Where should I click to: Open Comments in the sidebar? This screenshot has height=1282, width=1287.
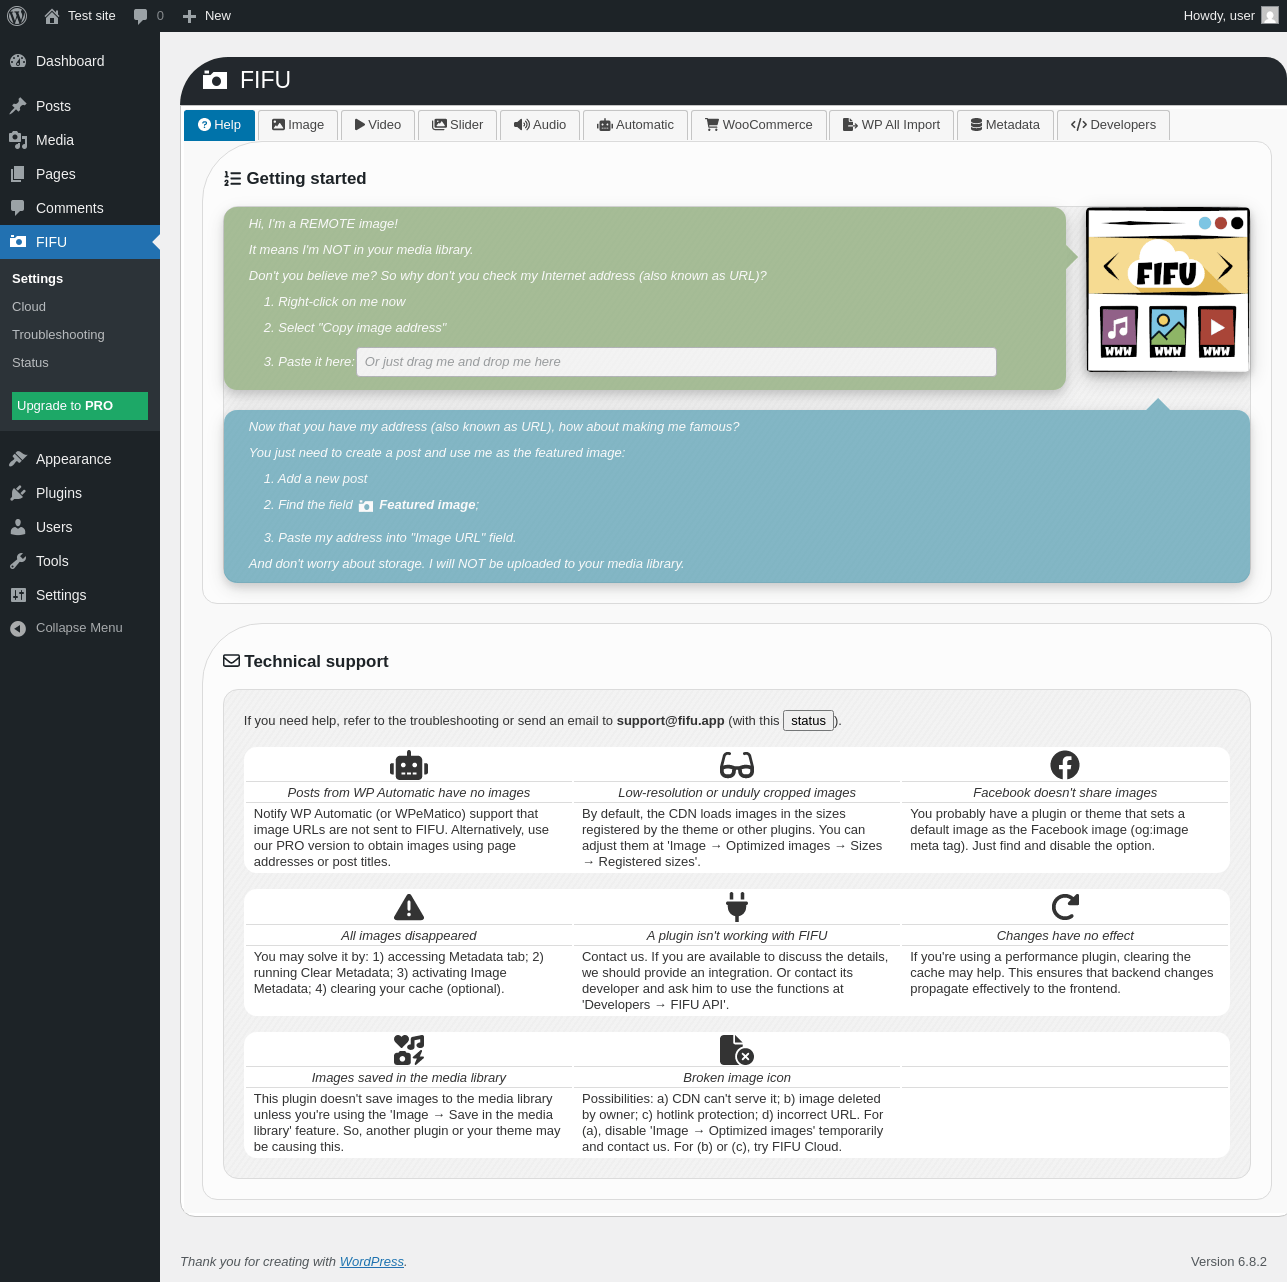pos(80,208)
